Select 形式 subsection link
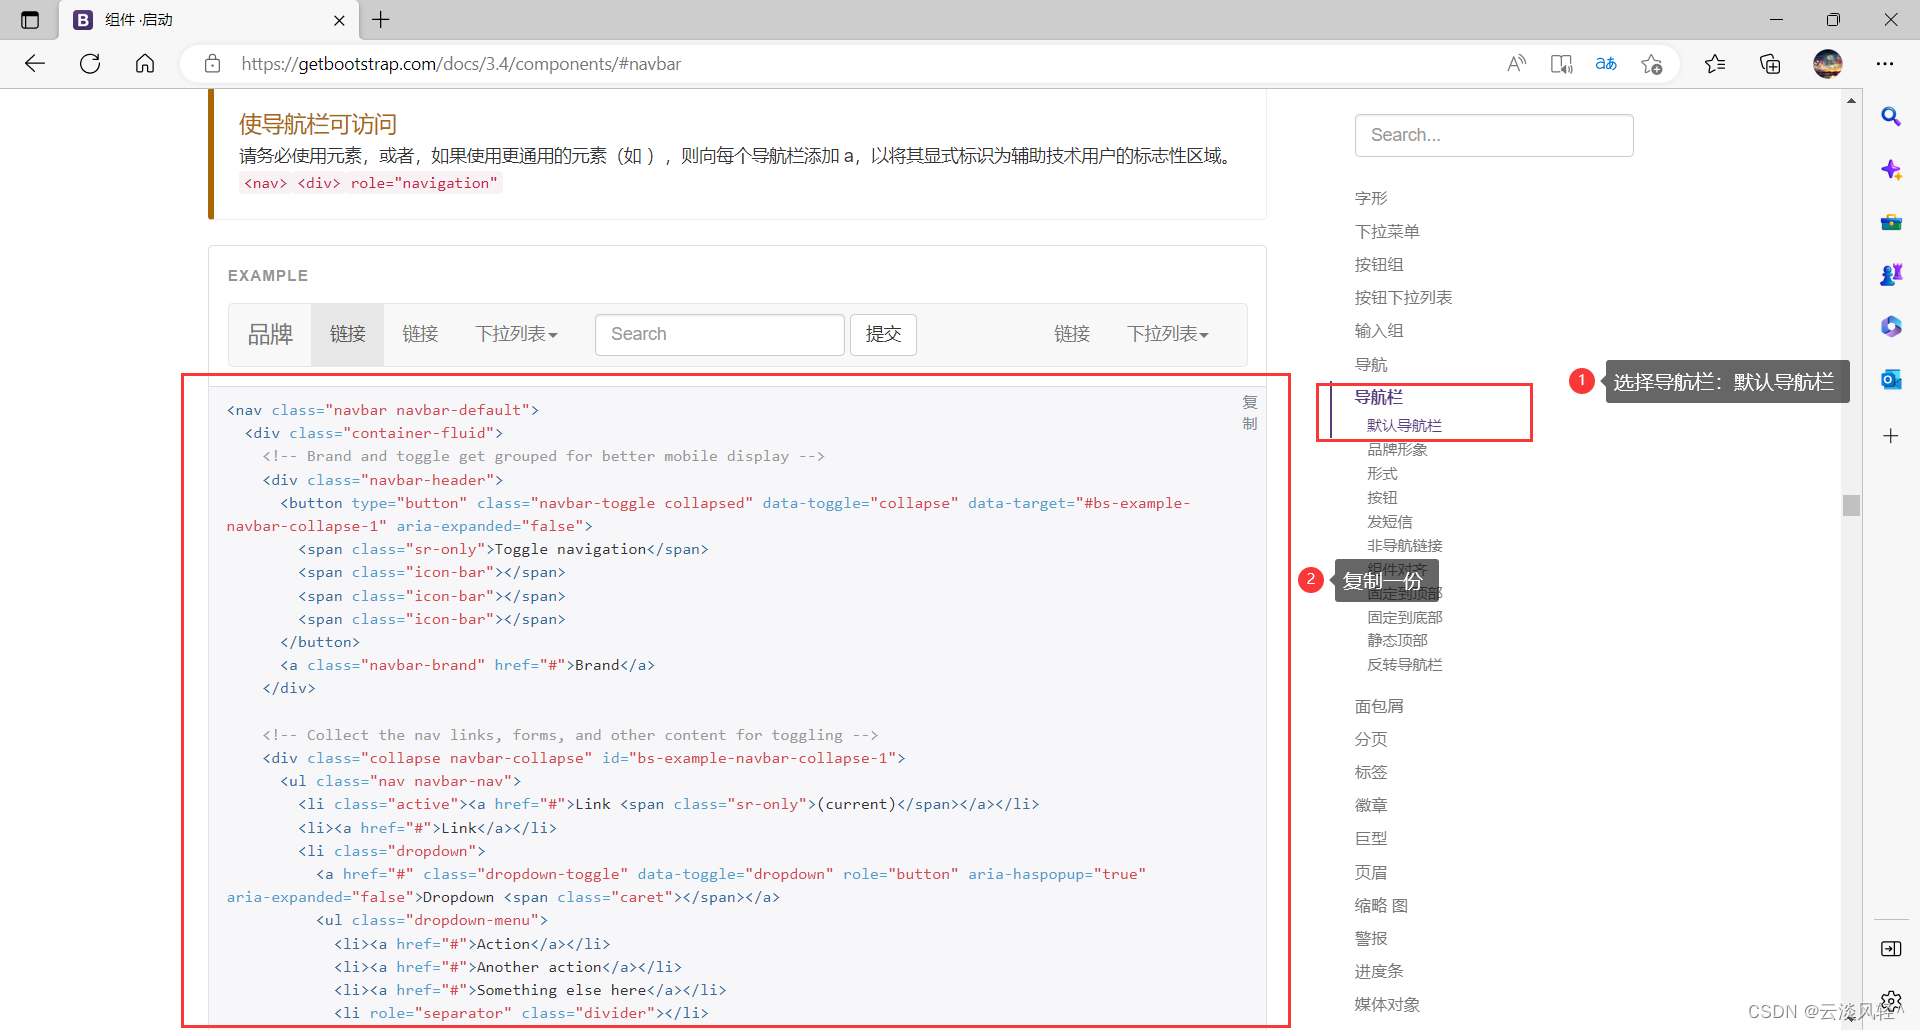Image resolution: width=1920 pixels, height=1030 pixels. tap(1382, 473)
